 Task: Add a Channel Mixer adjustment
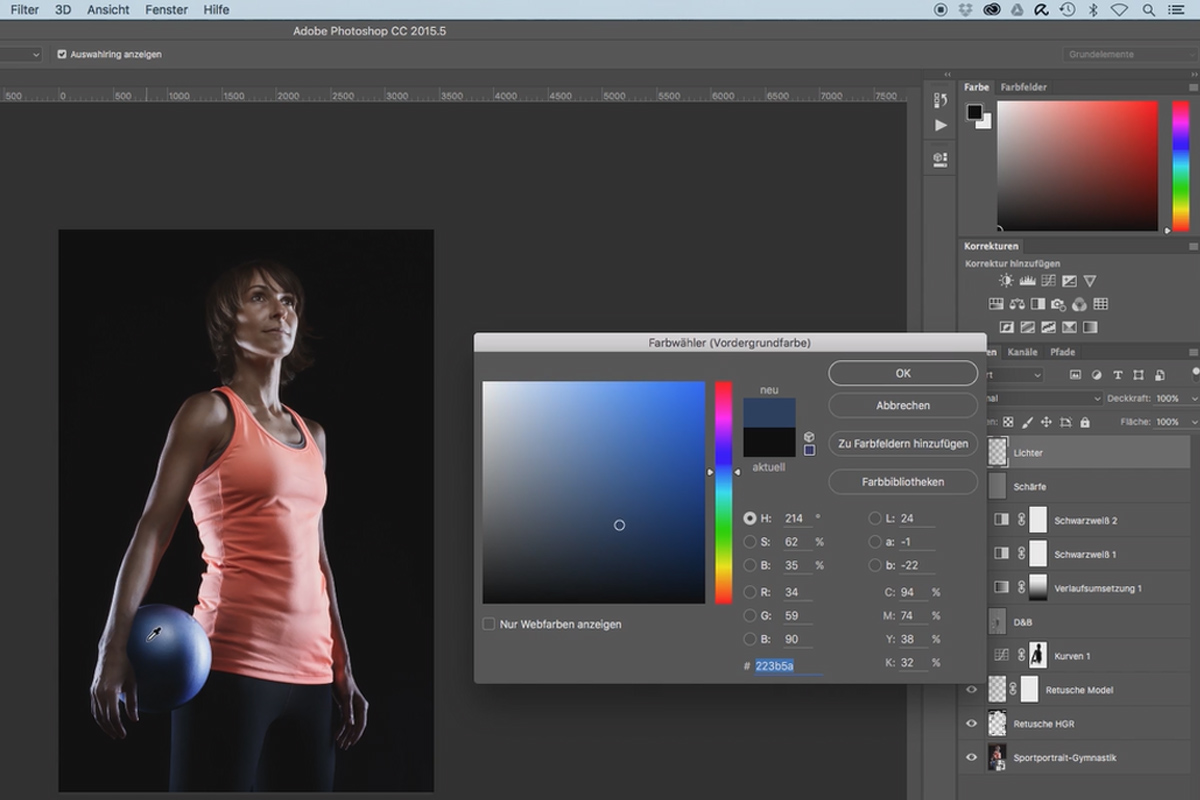tap(1080, 304)
